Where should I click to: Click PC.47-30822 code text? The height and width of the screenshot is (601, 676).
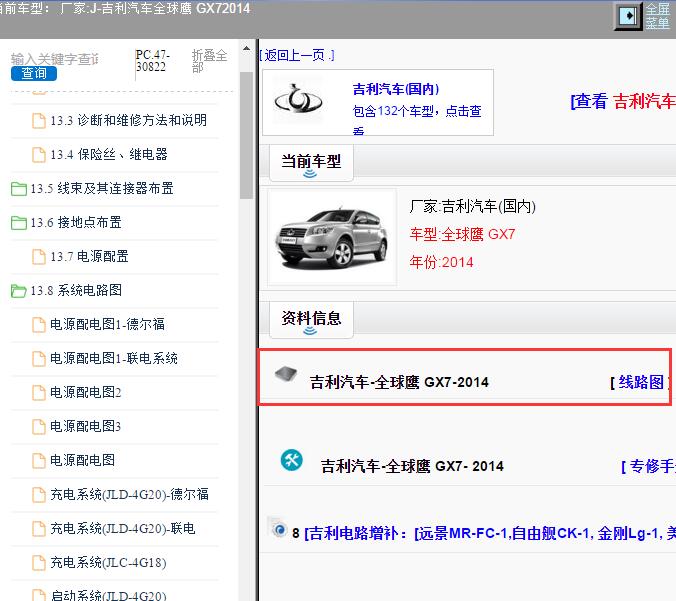[153, 61]
